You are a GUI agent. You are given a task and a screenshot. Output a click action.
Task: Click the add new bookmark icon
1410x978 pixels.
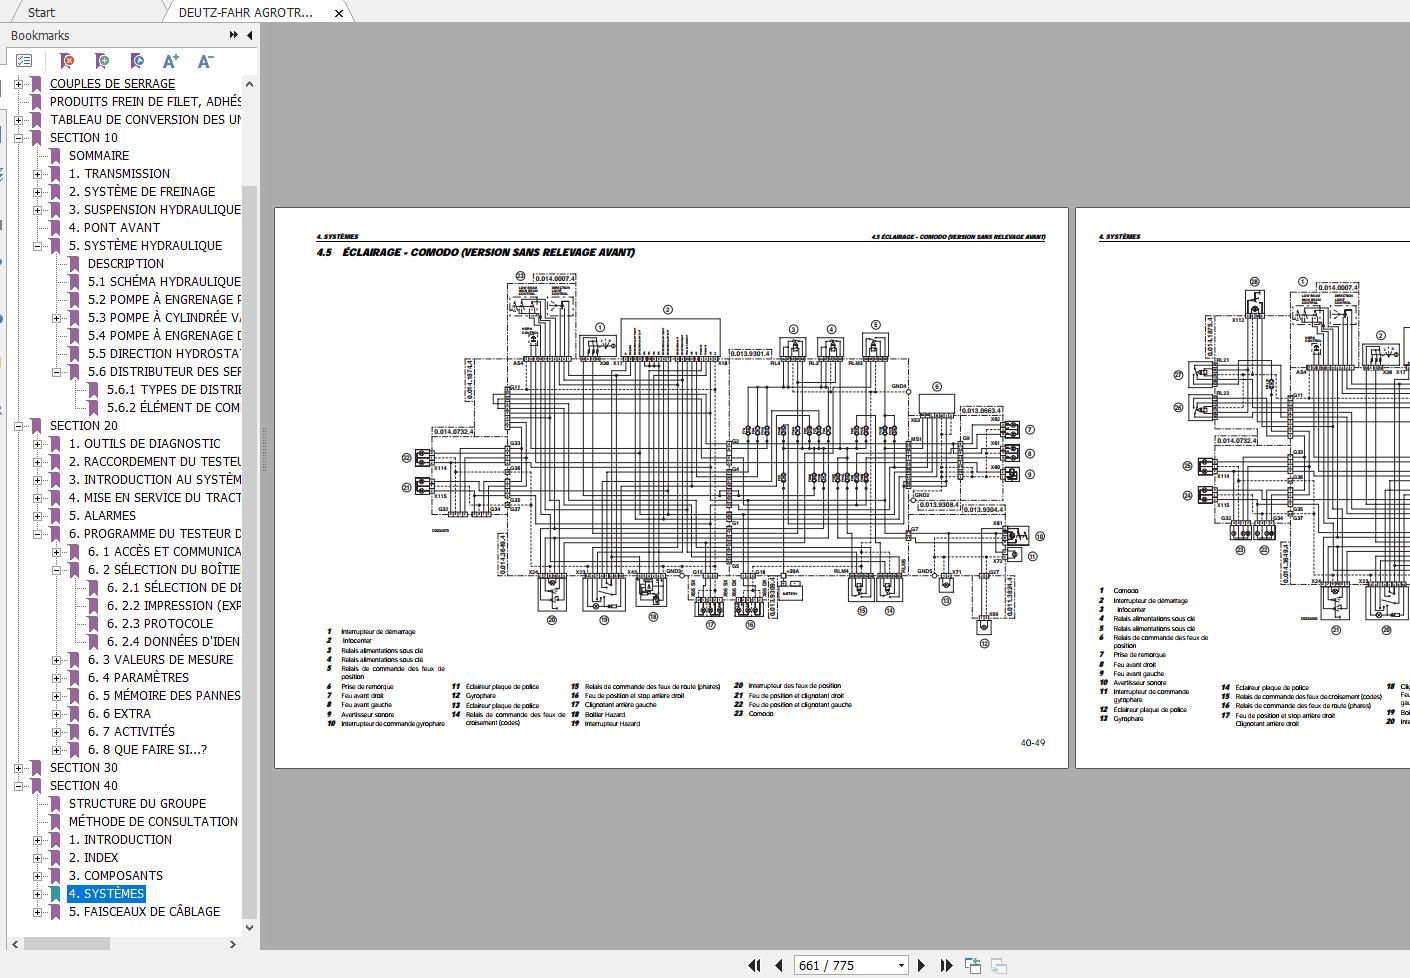point(101,62)
